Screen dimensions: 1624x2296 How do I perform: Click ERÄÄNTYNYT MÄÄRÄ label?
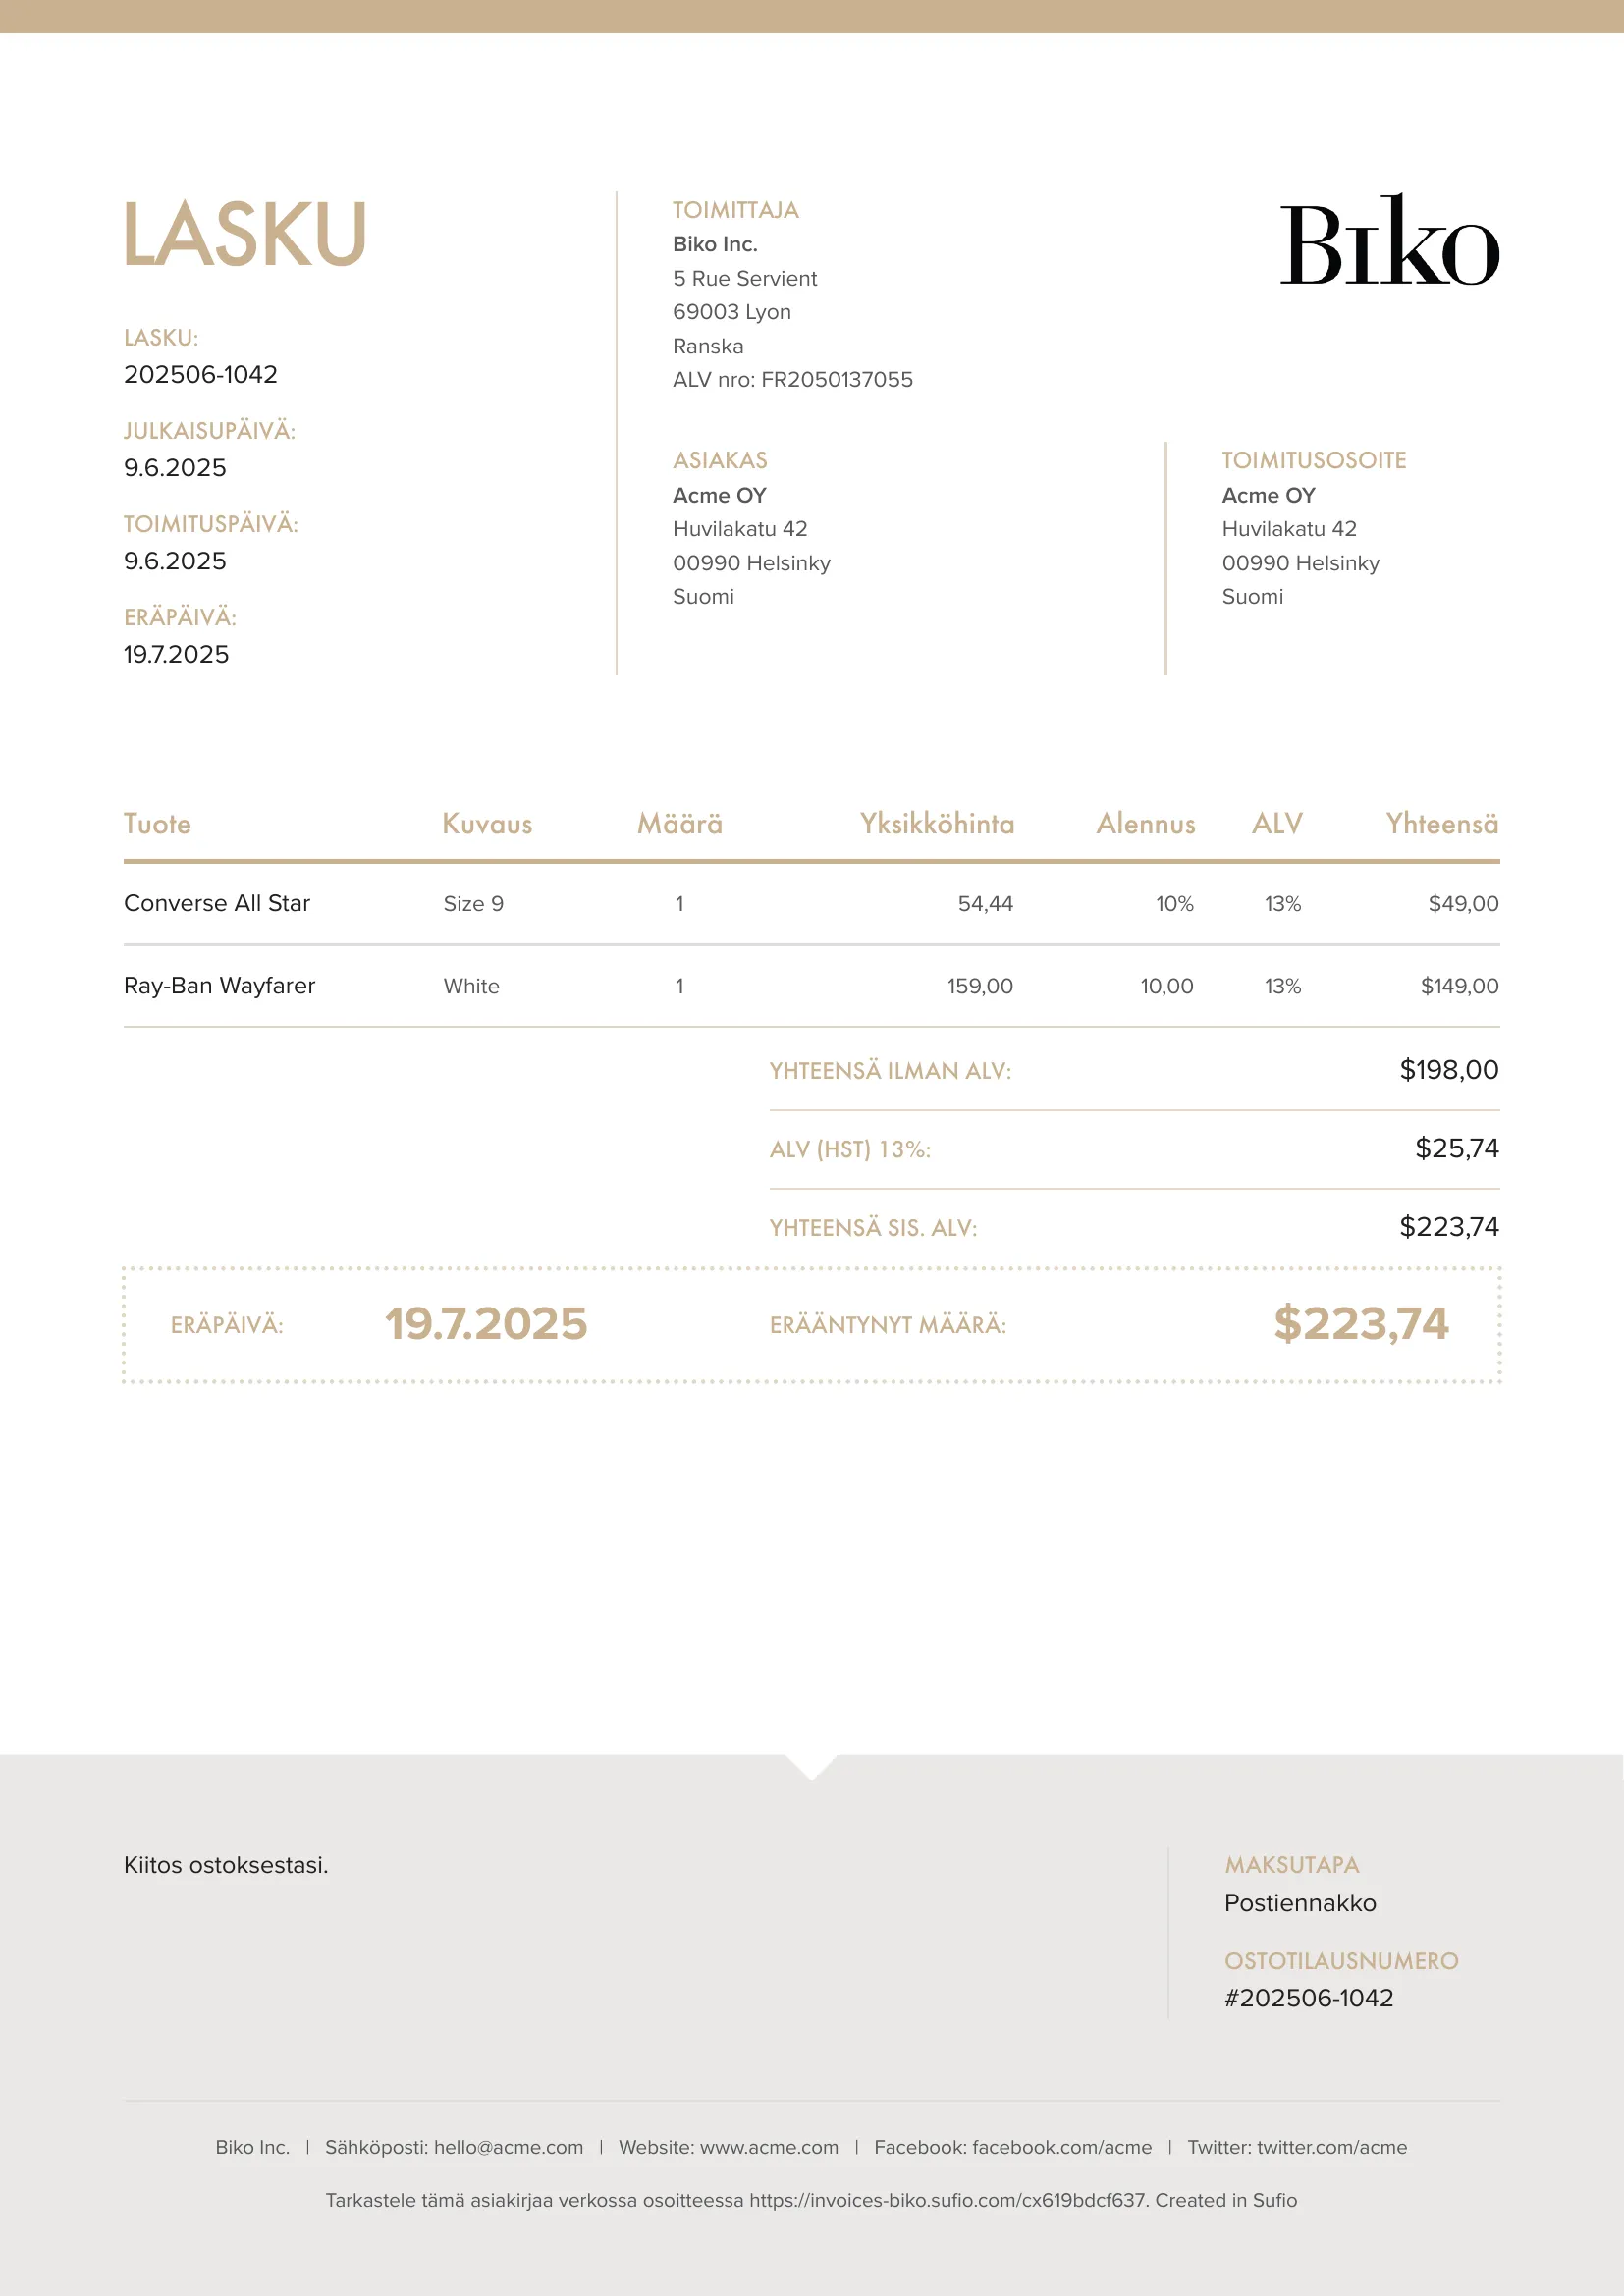pyautogui.click(x=888, y=1325)
